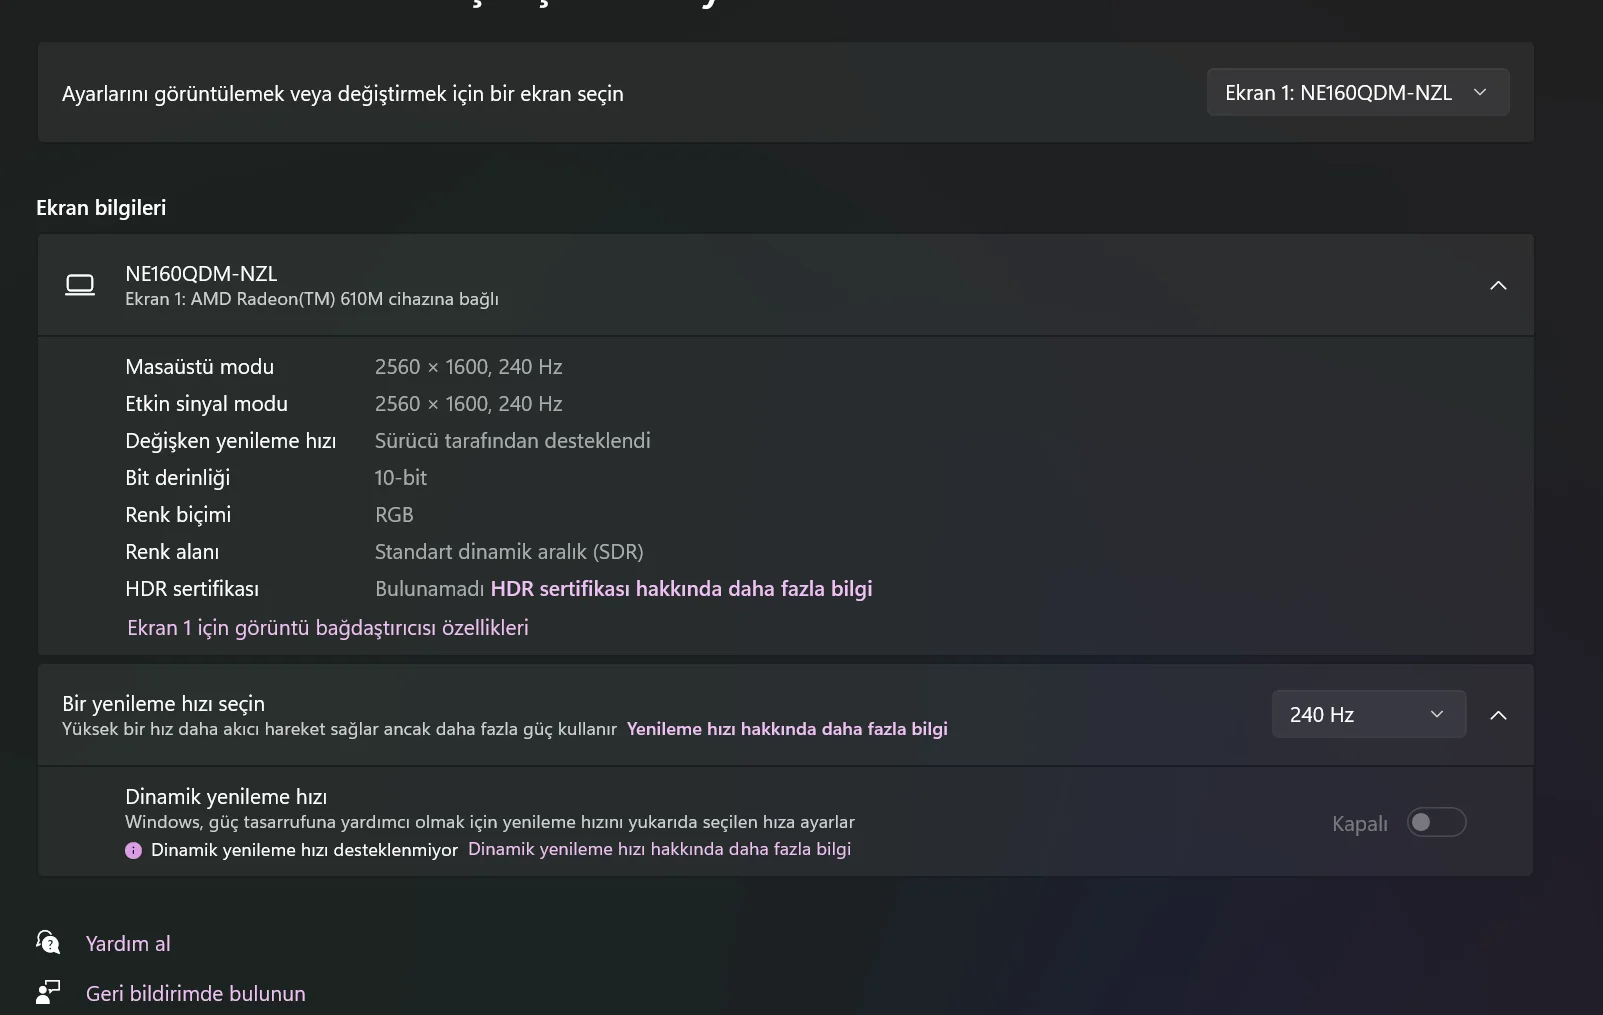The width and height of the screenshot is (1603, 1015).
Task: Click the Dinamik yenileme hızı desteklenmiyor message
Action: (x=304, y=850)
